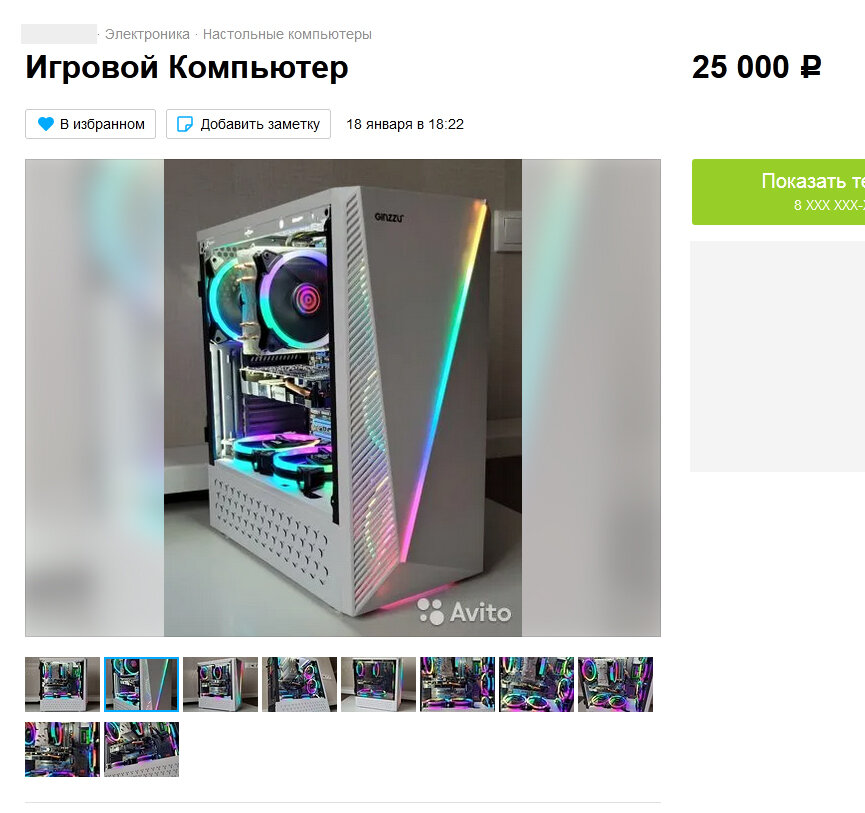The height and width of the screenshot is (813, 865).
Task: Click the Игровой Компьютер listing title
Action: (x=187, y=67)
